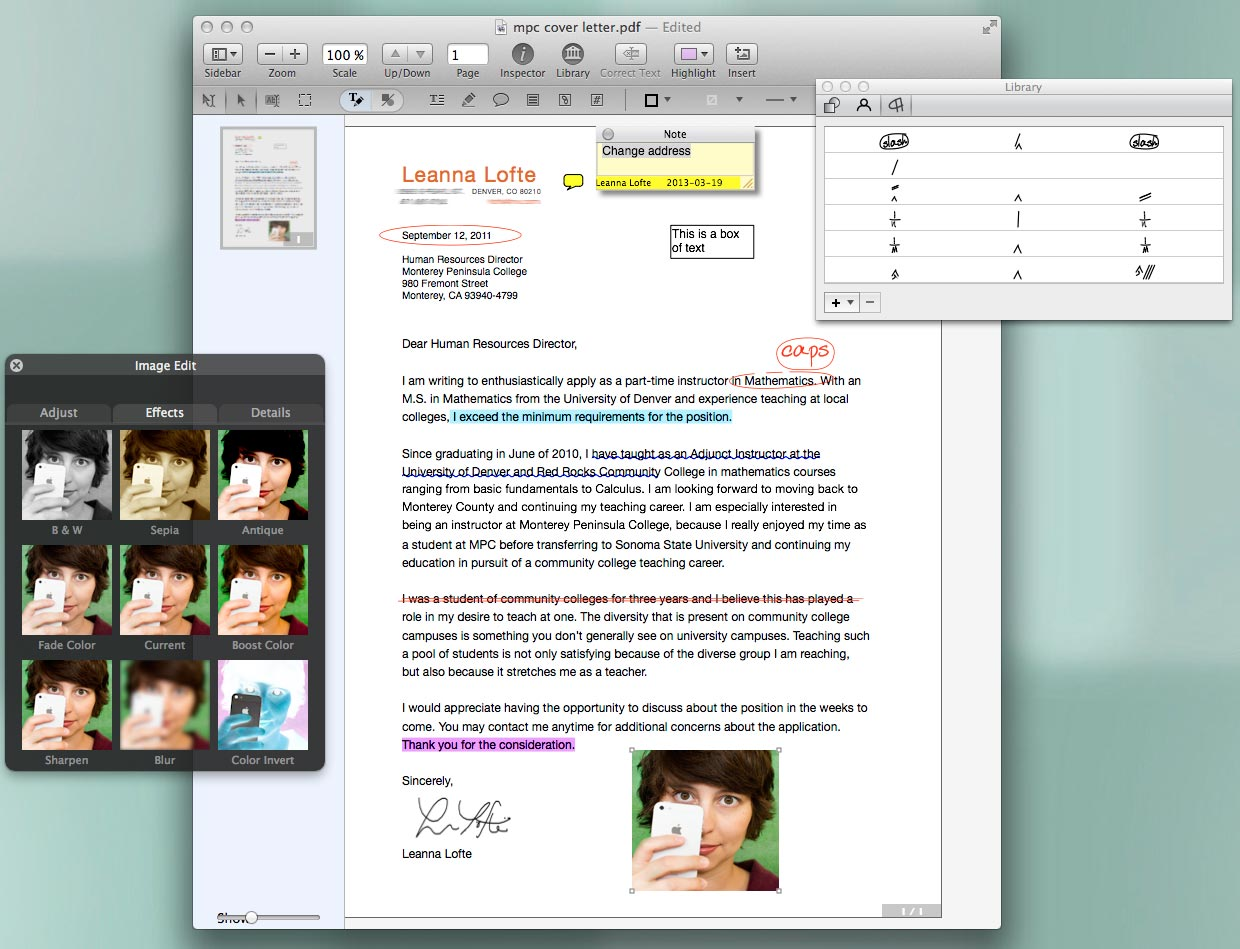
Task: Go down to the next page
Action: [x=420, y=54]
